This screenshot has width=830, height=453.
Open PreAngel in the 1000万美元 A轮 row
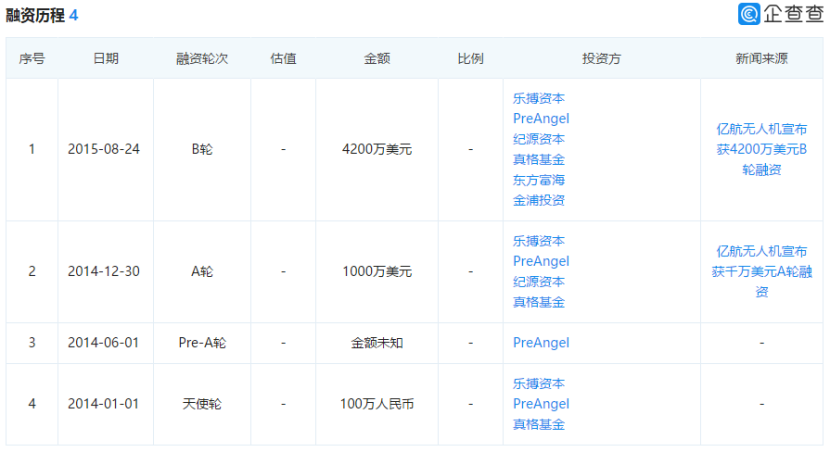click(x=541, y=261)
